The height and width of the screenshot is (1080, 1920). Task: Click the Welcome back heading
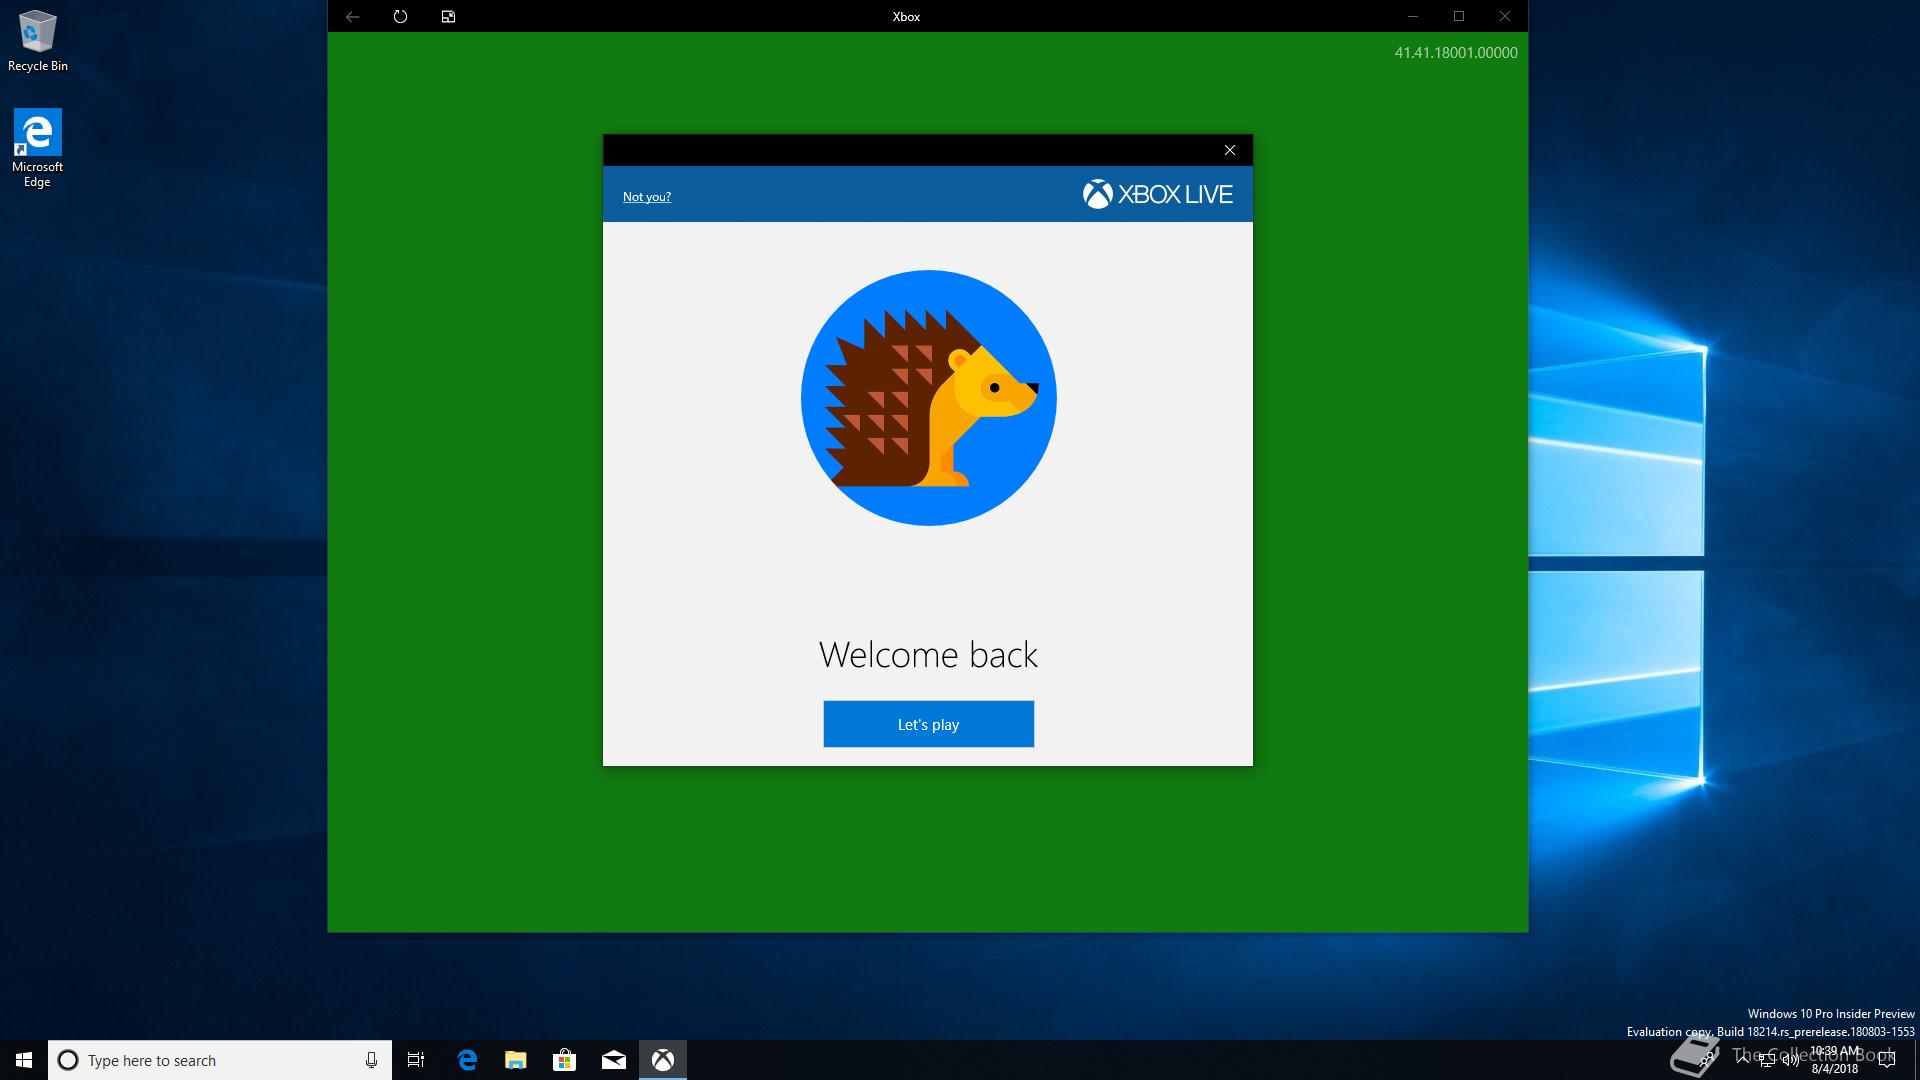coord(928,655)
